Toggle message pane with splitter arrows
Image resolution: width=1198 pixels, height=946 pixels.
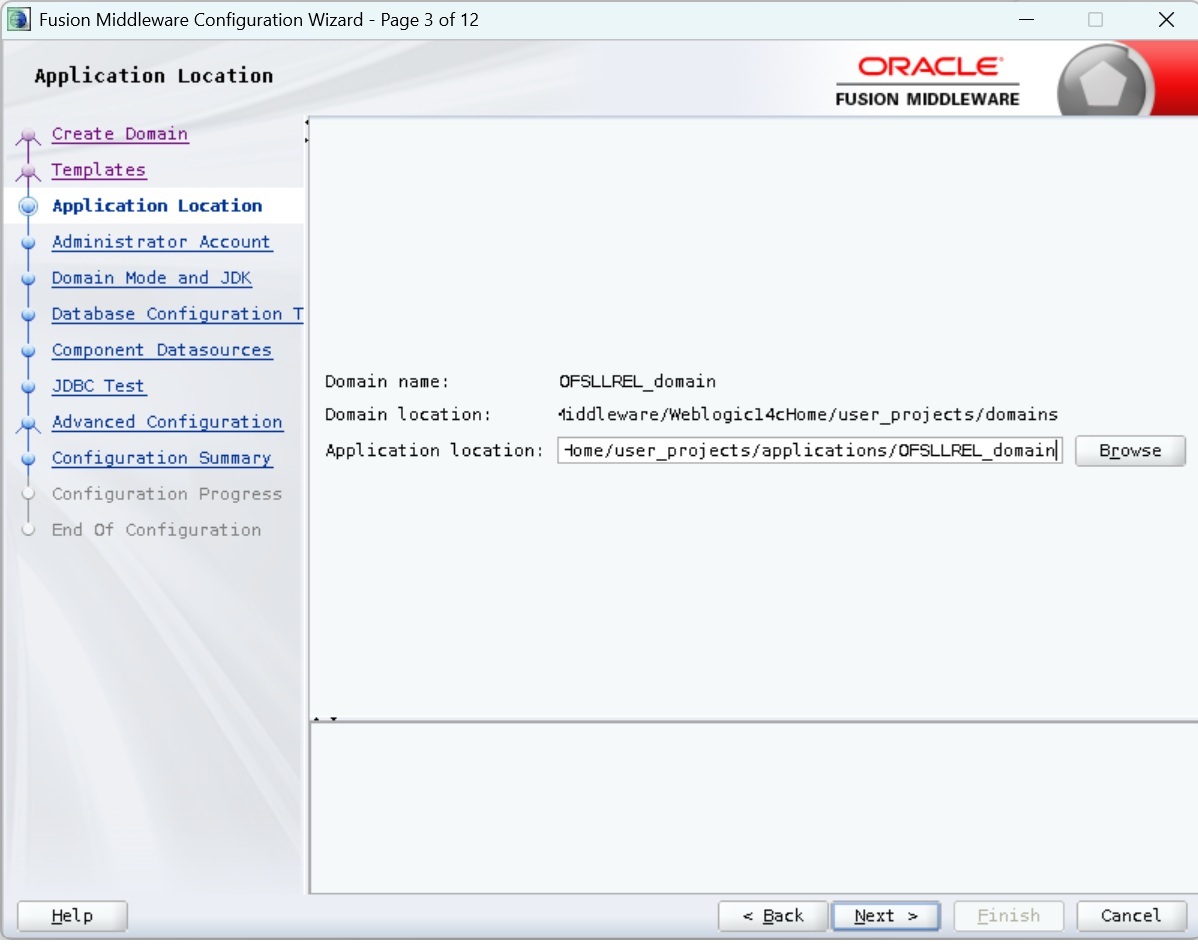click(325, 718)
